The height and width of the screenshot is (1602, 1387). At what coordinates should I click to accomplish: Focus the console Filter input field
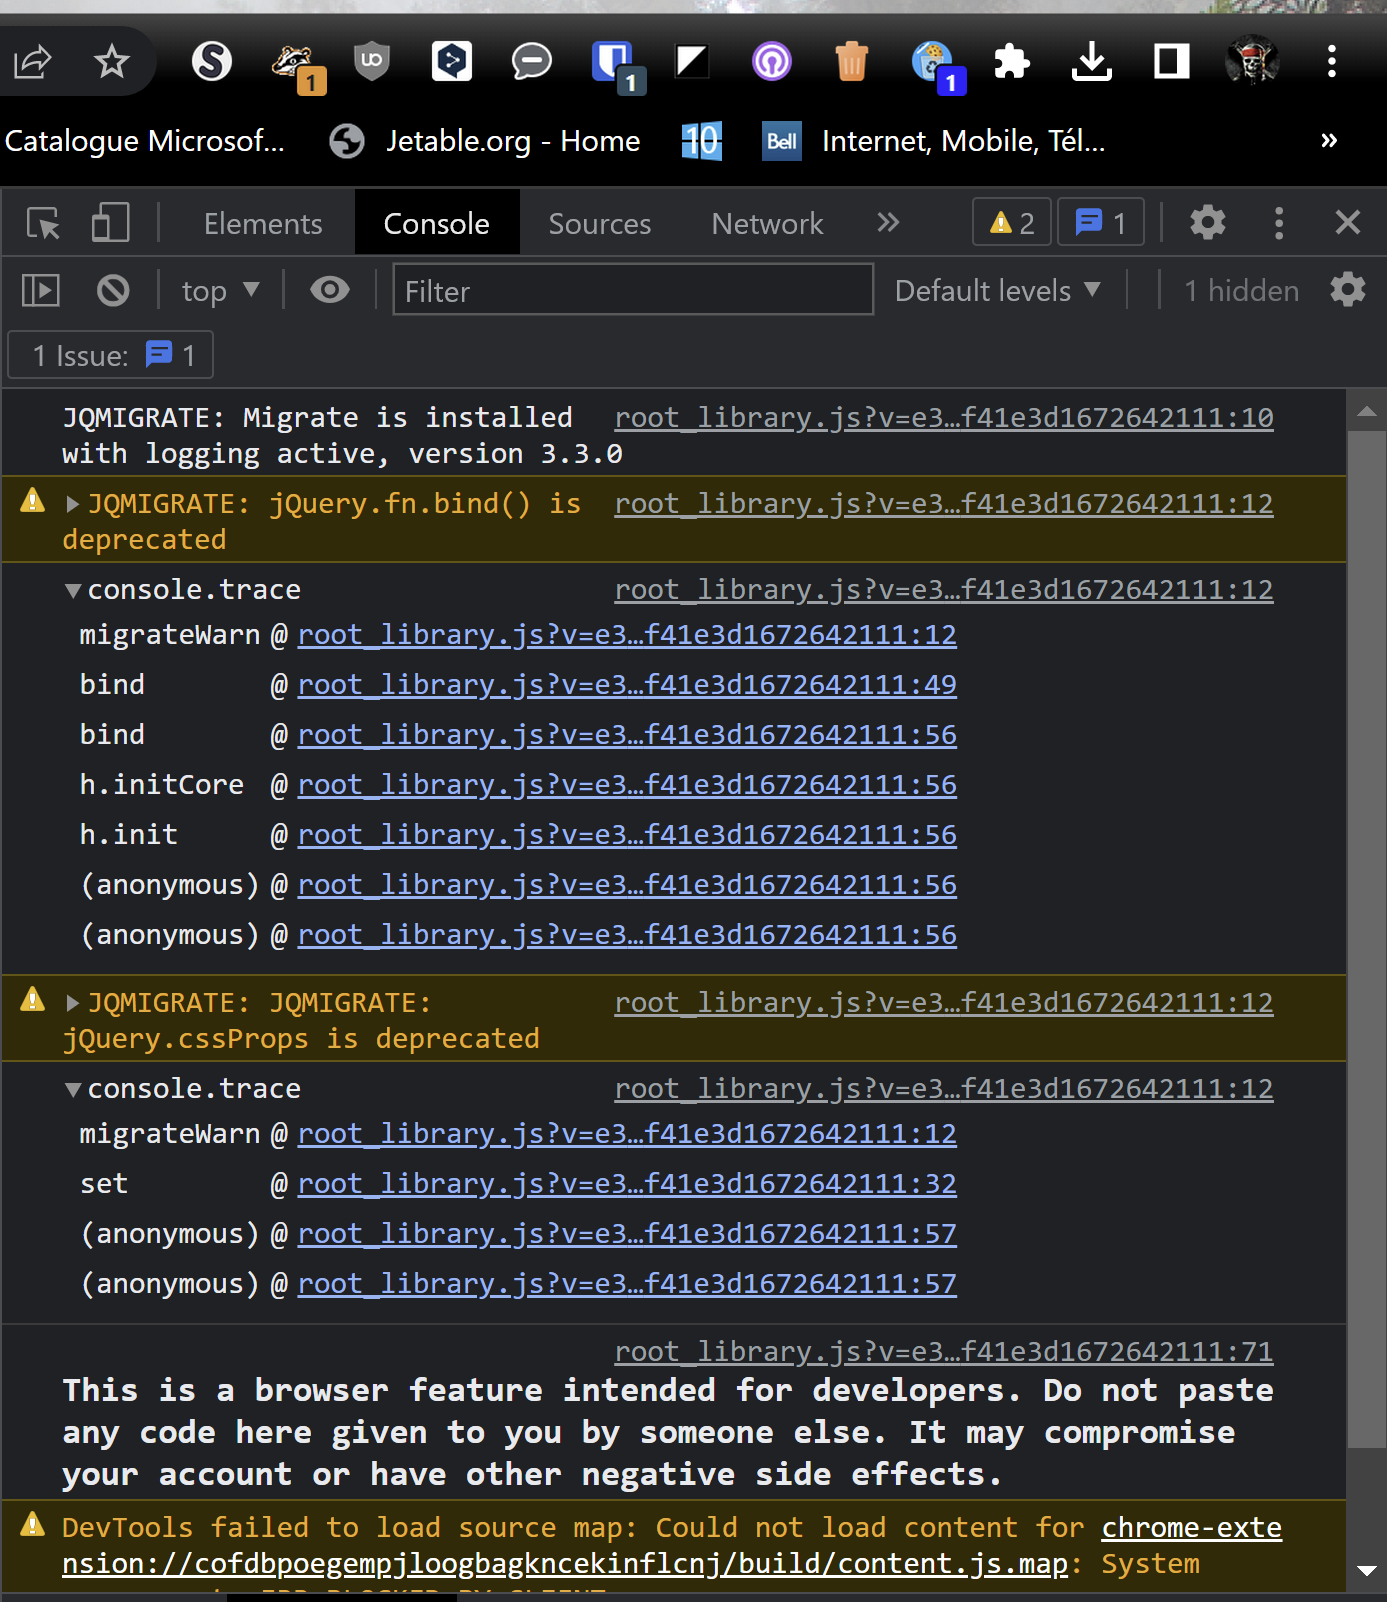(x=633, y=290)
